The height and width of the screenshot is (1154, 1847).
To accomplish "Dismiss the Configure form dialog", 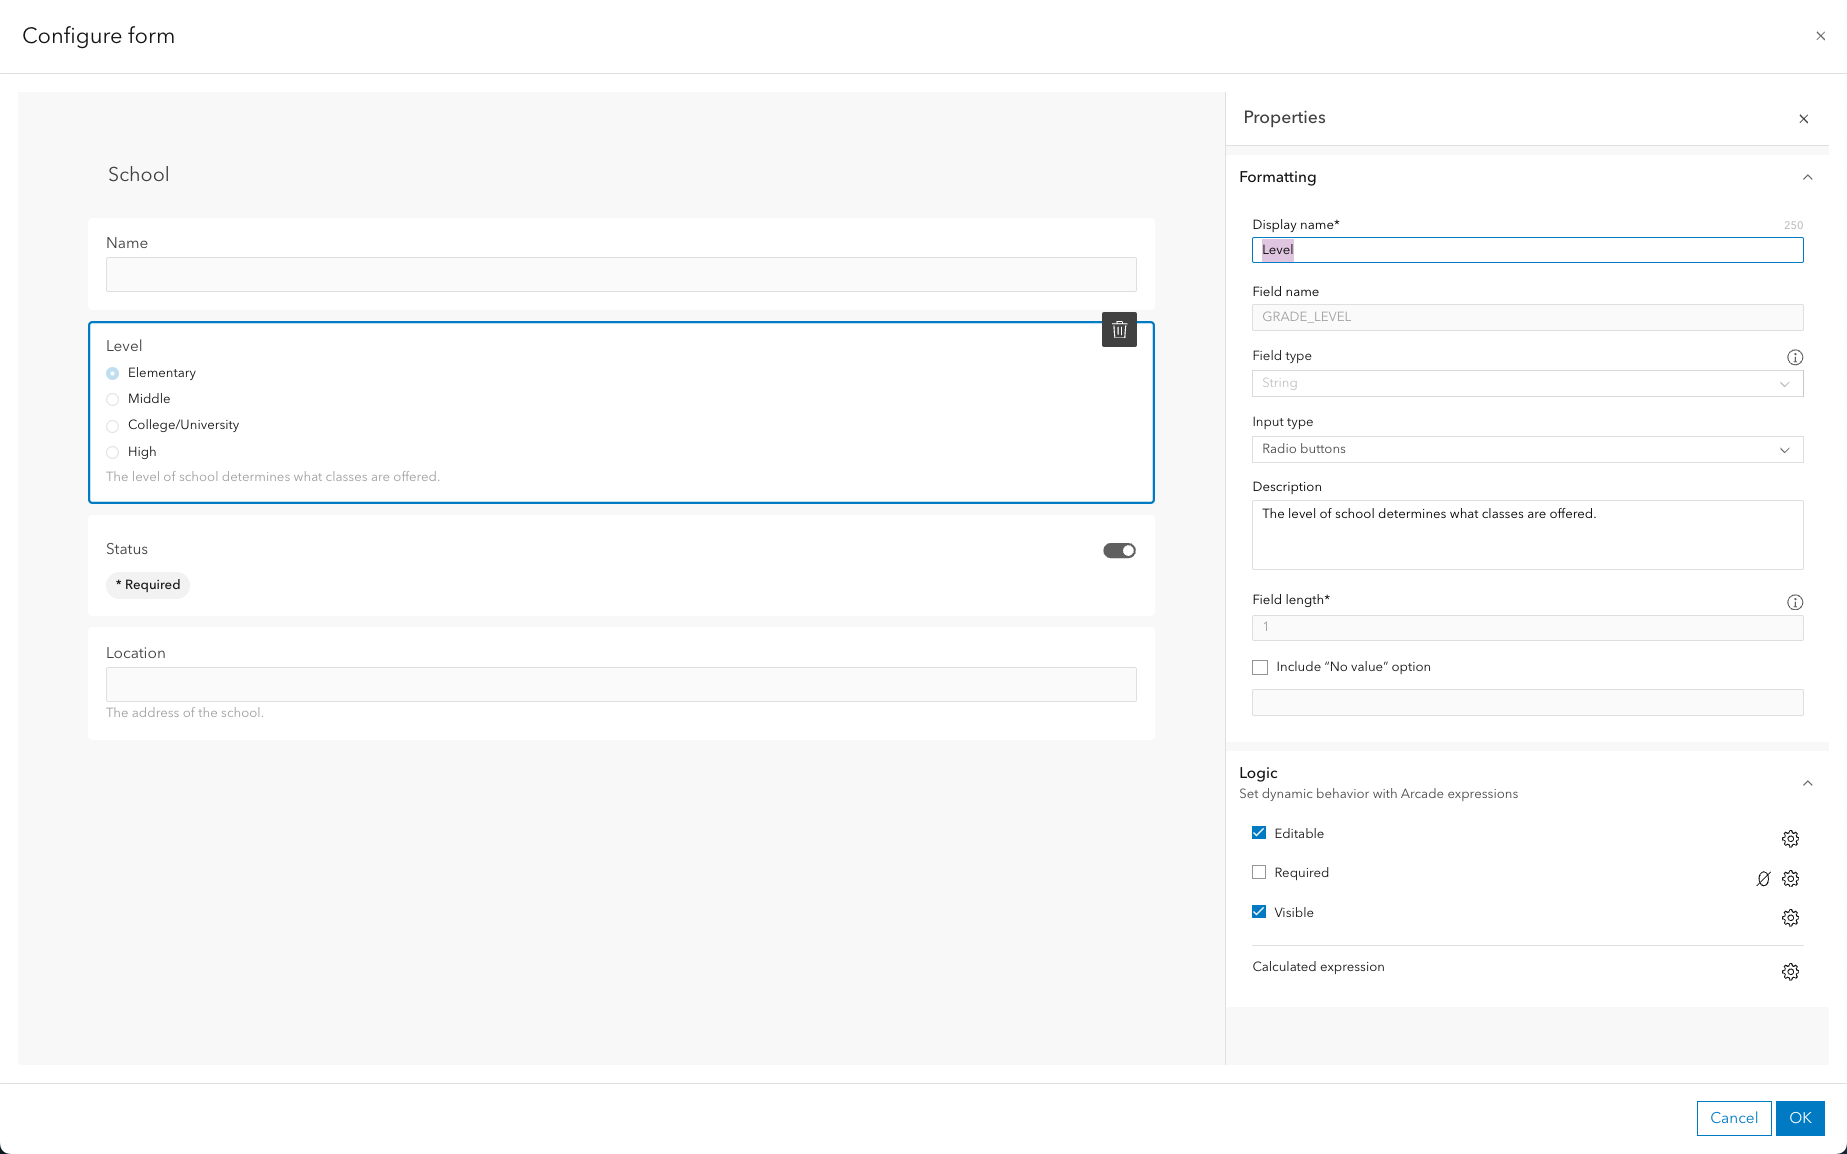I will [1820, 36].
